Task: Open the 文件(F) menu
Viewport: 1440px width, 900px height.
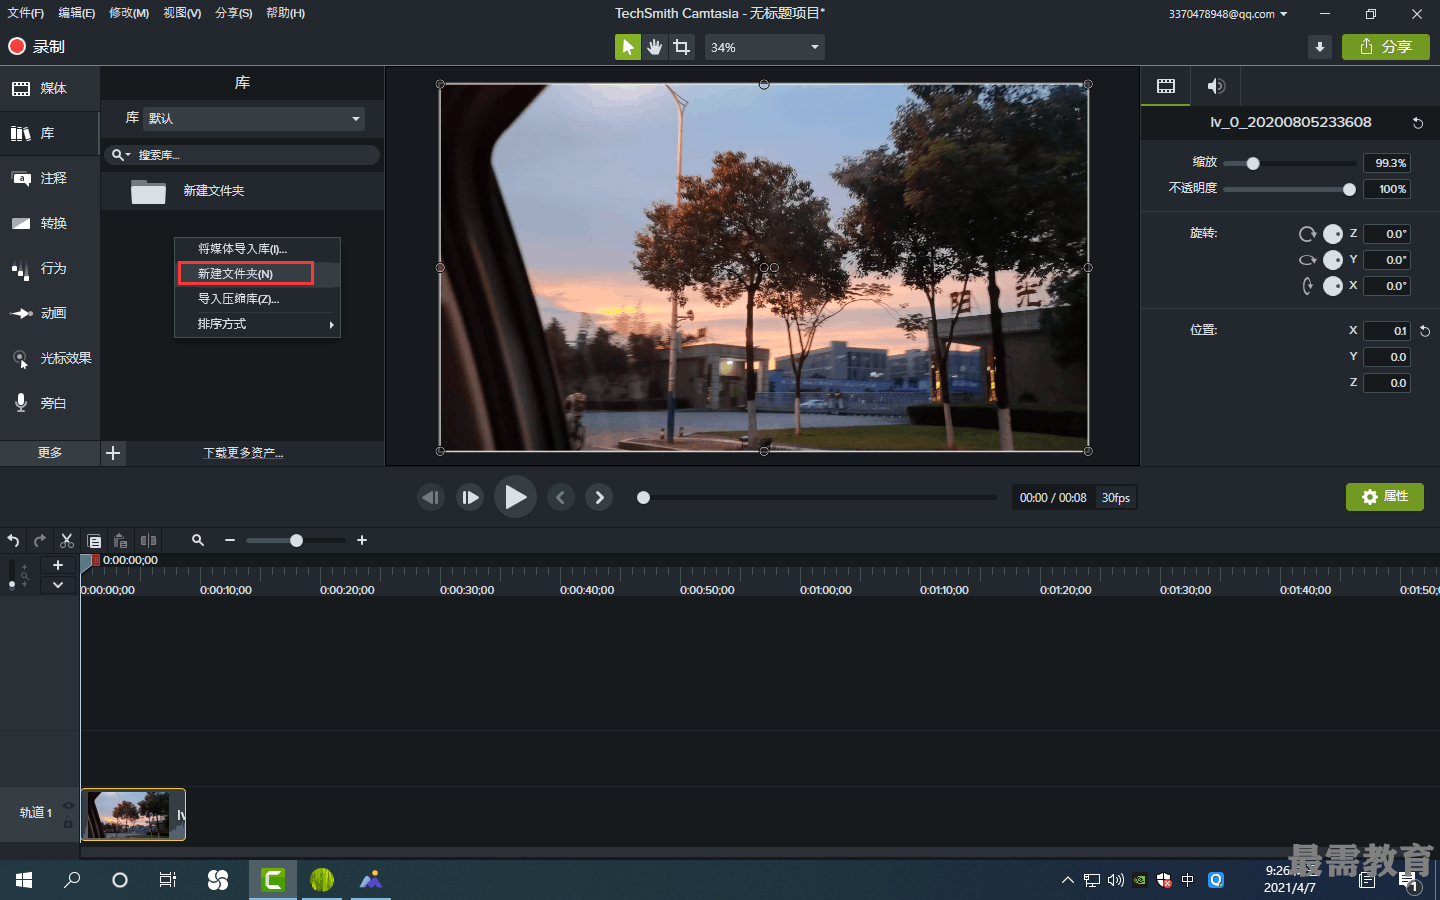Action: pos(26,13)
